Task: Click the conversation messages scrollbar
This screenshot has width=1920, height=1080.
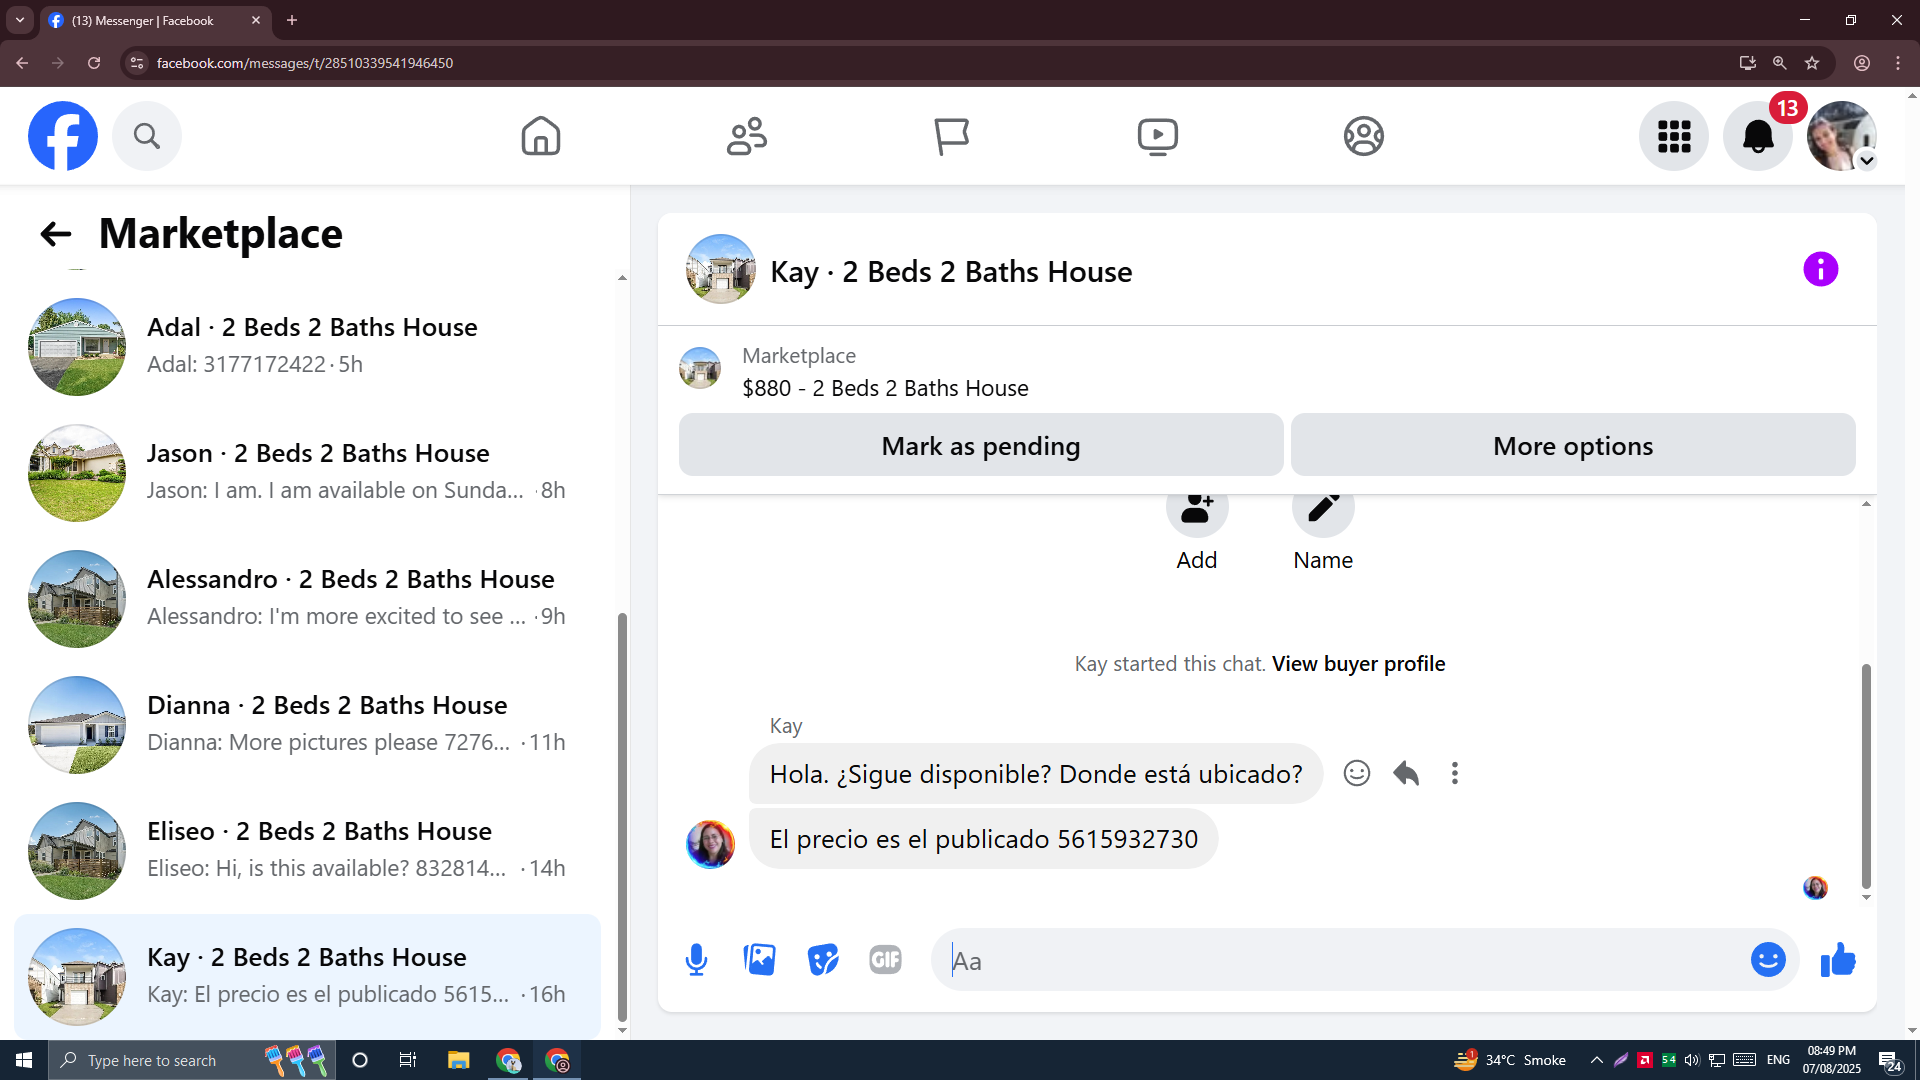Action: click(x=1866, y=776)
